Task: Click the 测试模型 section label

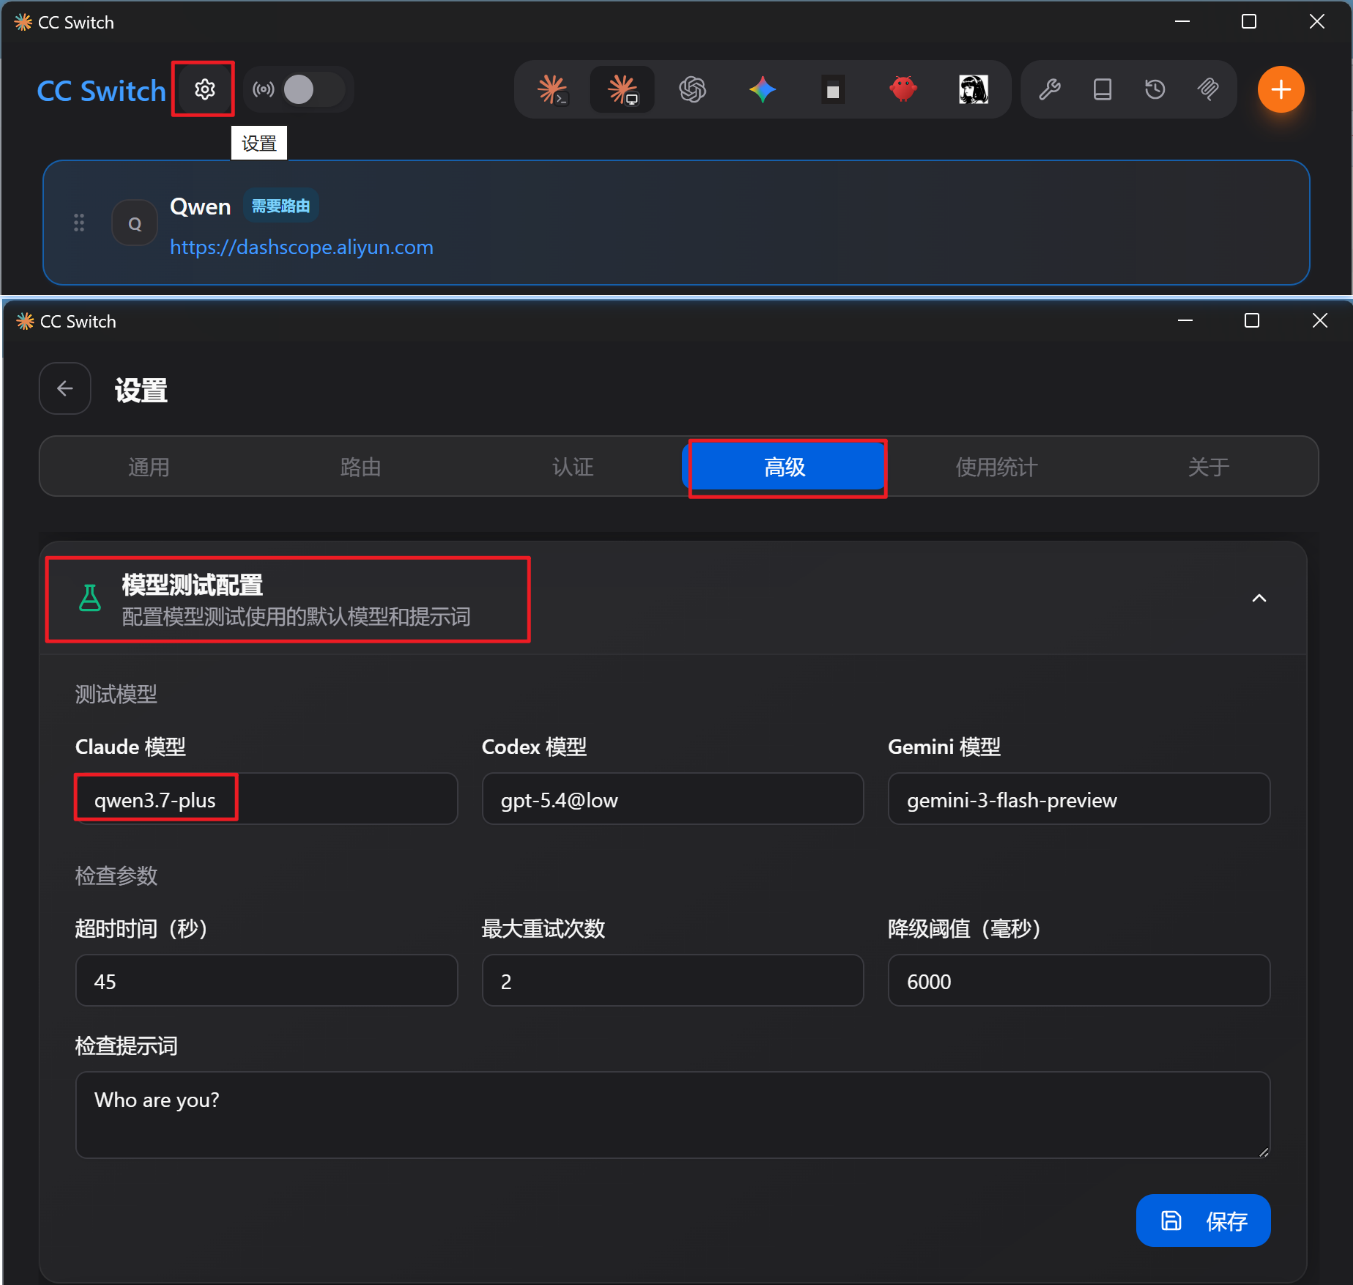Action: pyautogui.click(x=116, y=694)
